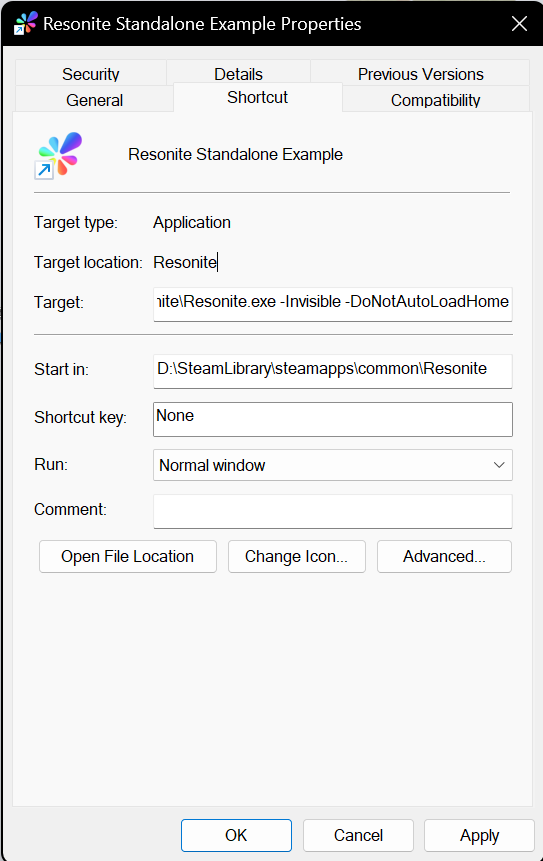This screenshot has width=543, height=861.
Task: Open the Previous Versions tab
Action: [x=421, y=74]
